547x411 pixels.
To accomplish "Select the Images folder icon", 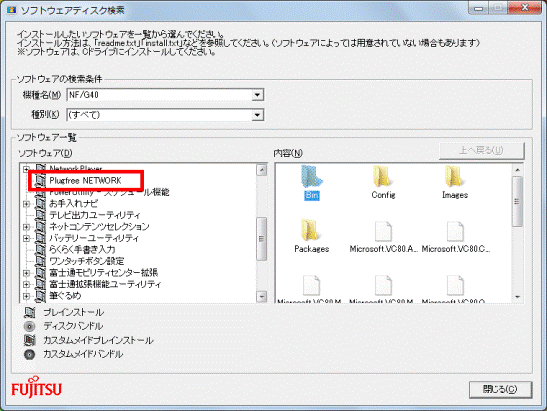I will click(x=455, y=177).
